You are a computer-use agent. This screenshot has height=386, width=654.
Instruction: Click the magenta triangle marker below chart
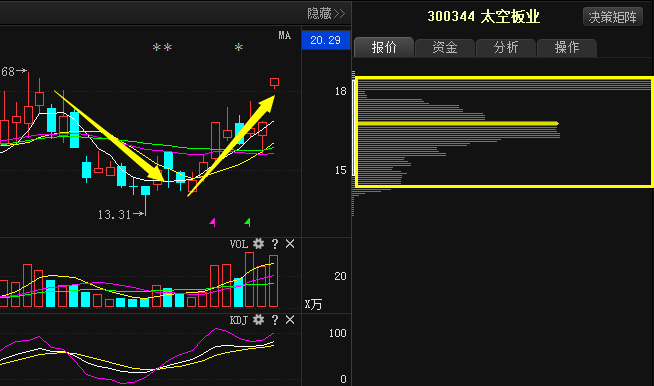(213, 222)
